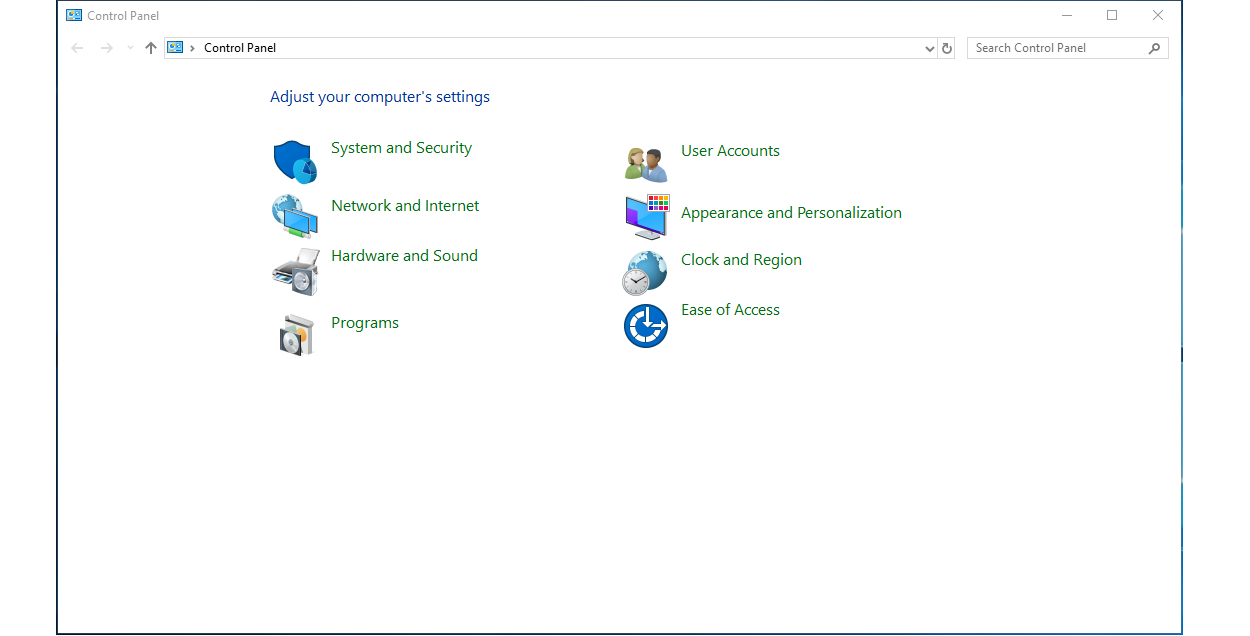Click the Control Panel icon in address bar
This screenshot has width=1250, height=636.
pyautogui.click(x=174, y=47)
